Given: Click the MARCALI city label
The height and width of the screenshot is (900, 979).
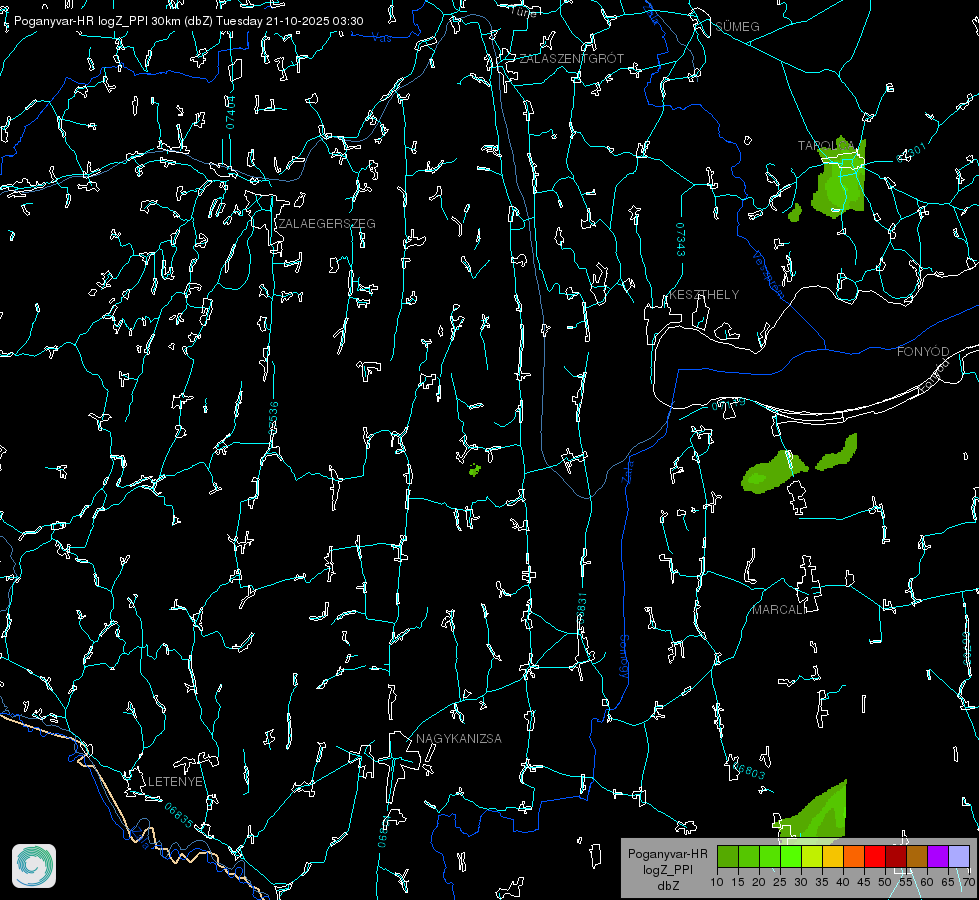Looking at the screenshot, I should (779, 610).
